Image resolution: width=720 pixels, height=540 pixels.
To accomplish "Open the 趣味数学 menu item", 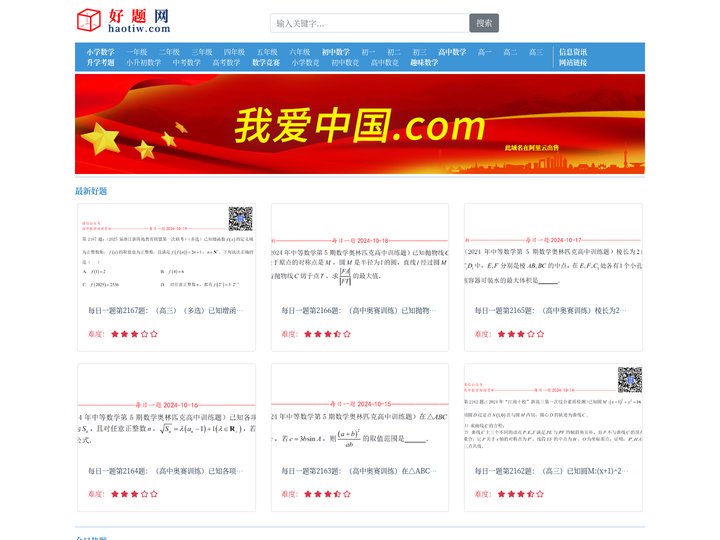I will (424, 62).
